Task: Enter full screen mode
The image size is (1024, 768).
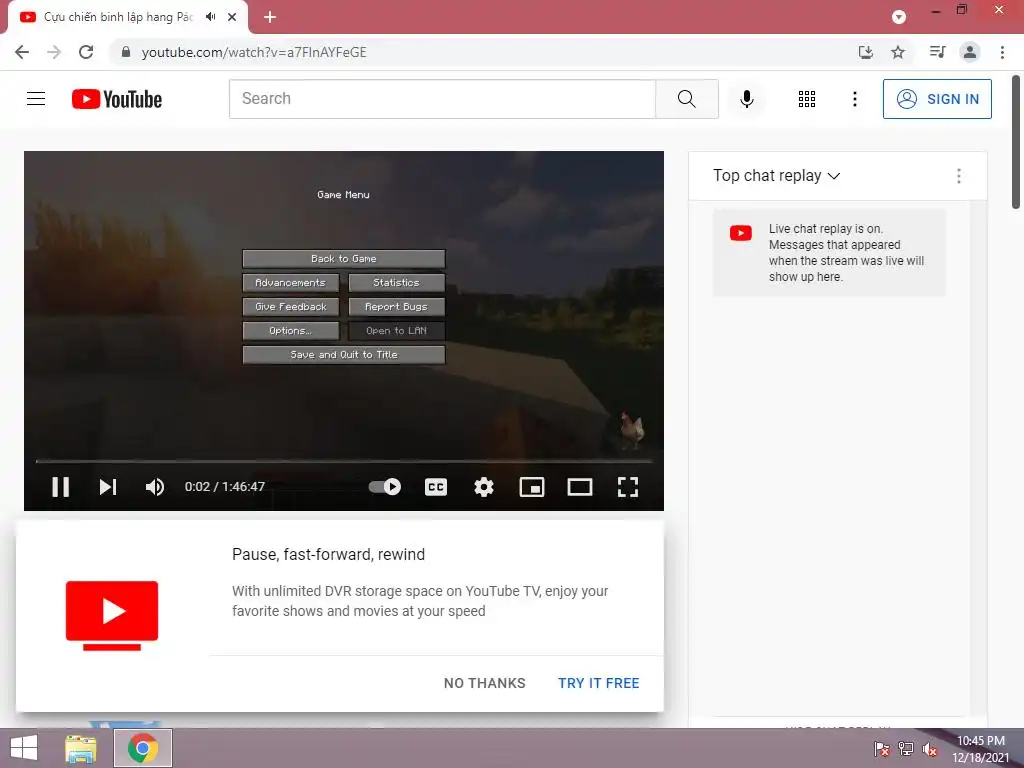Action: coord(628,487)
